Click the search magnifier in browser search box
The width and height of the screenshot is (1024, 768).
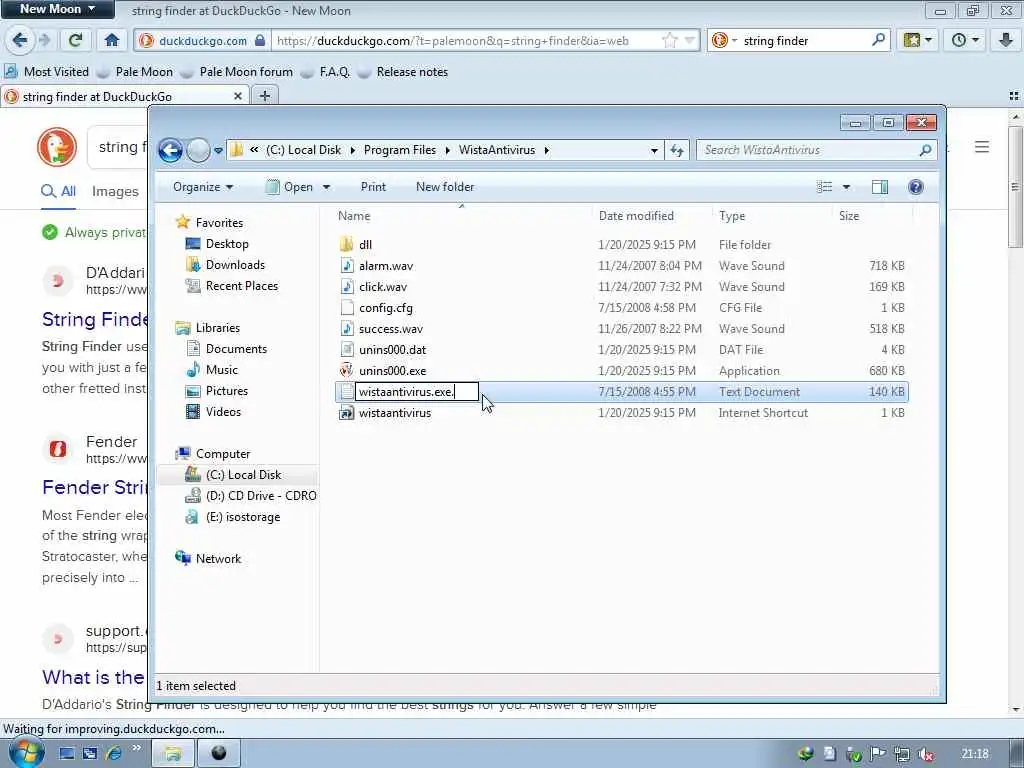tap(878, 40)
